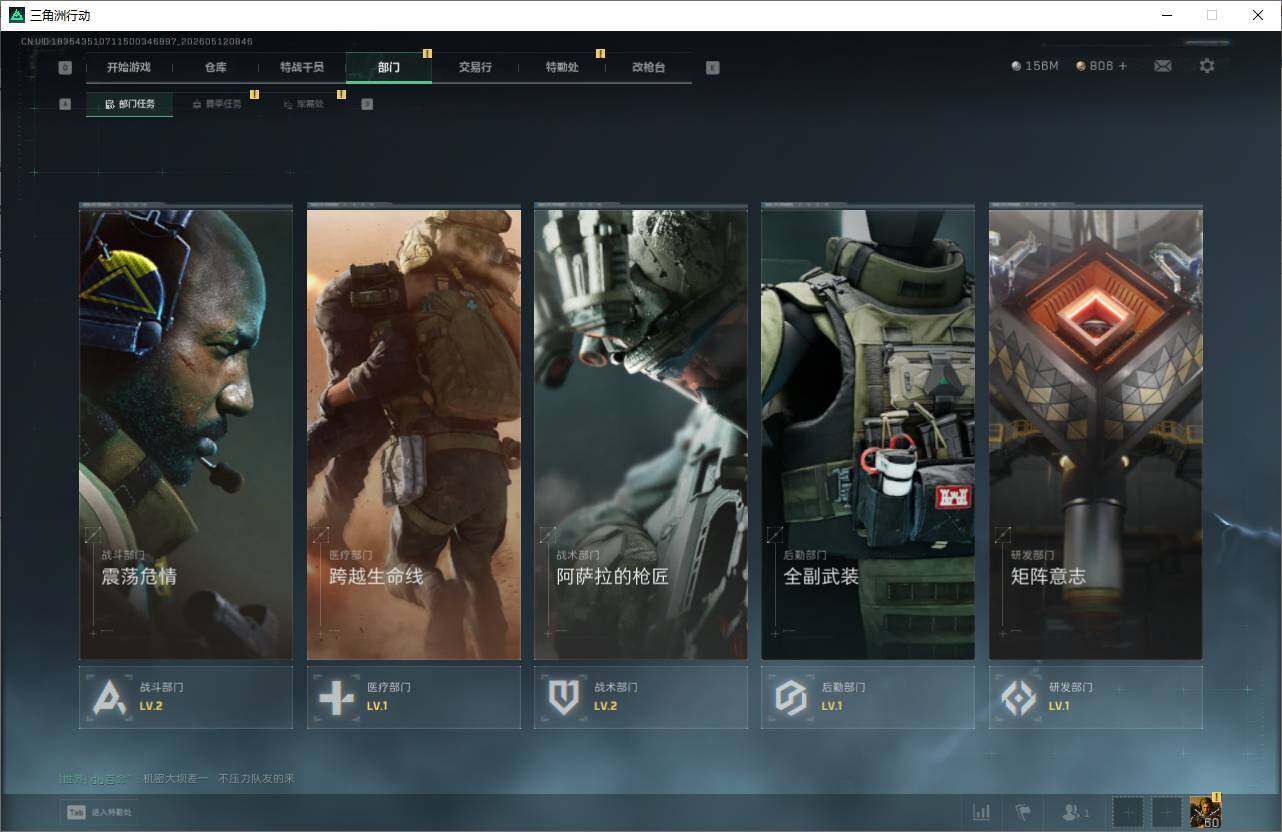Open the bar-chart stats icon in bottom bar
The width and height of the screenshot is (1282, 832).
click(x=982, y=812)
